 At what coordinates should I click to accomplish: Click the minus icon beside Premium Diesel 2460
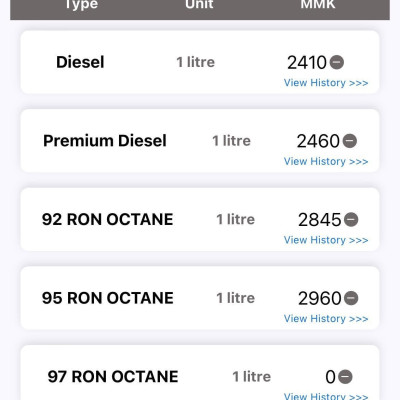(350, 141)
